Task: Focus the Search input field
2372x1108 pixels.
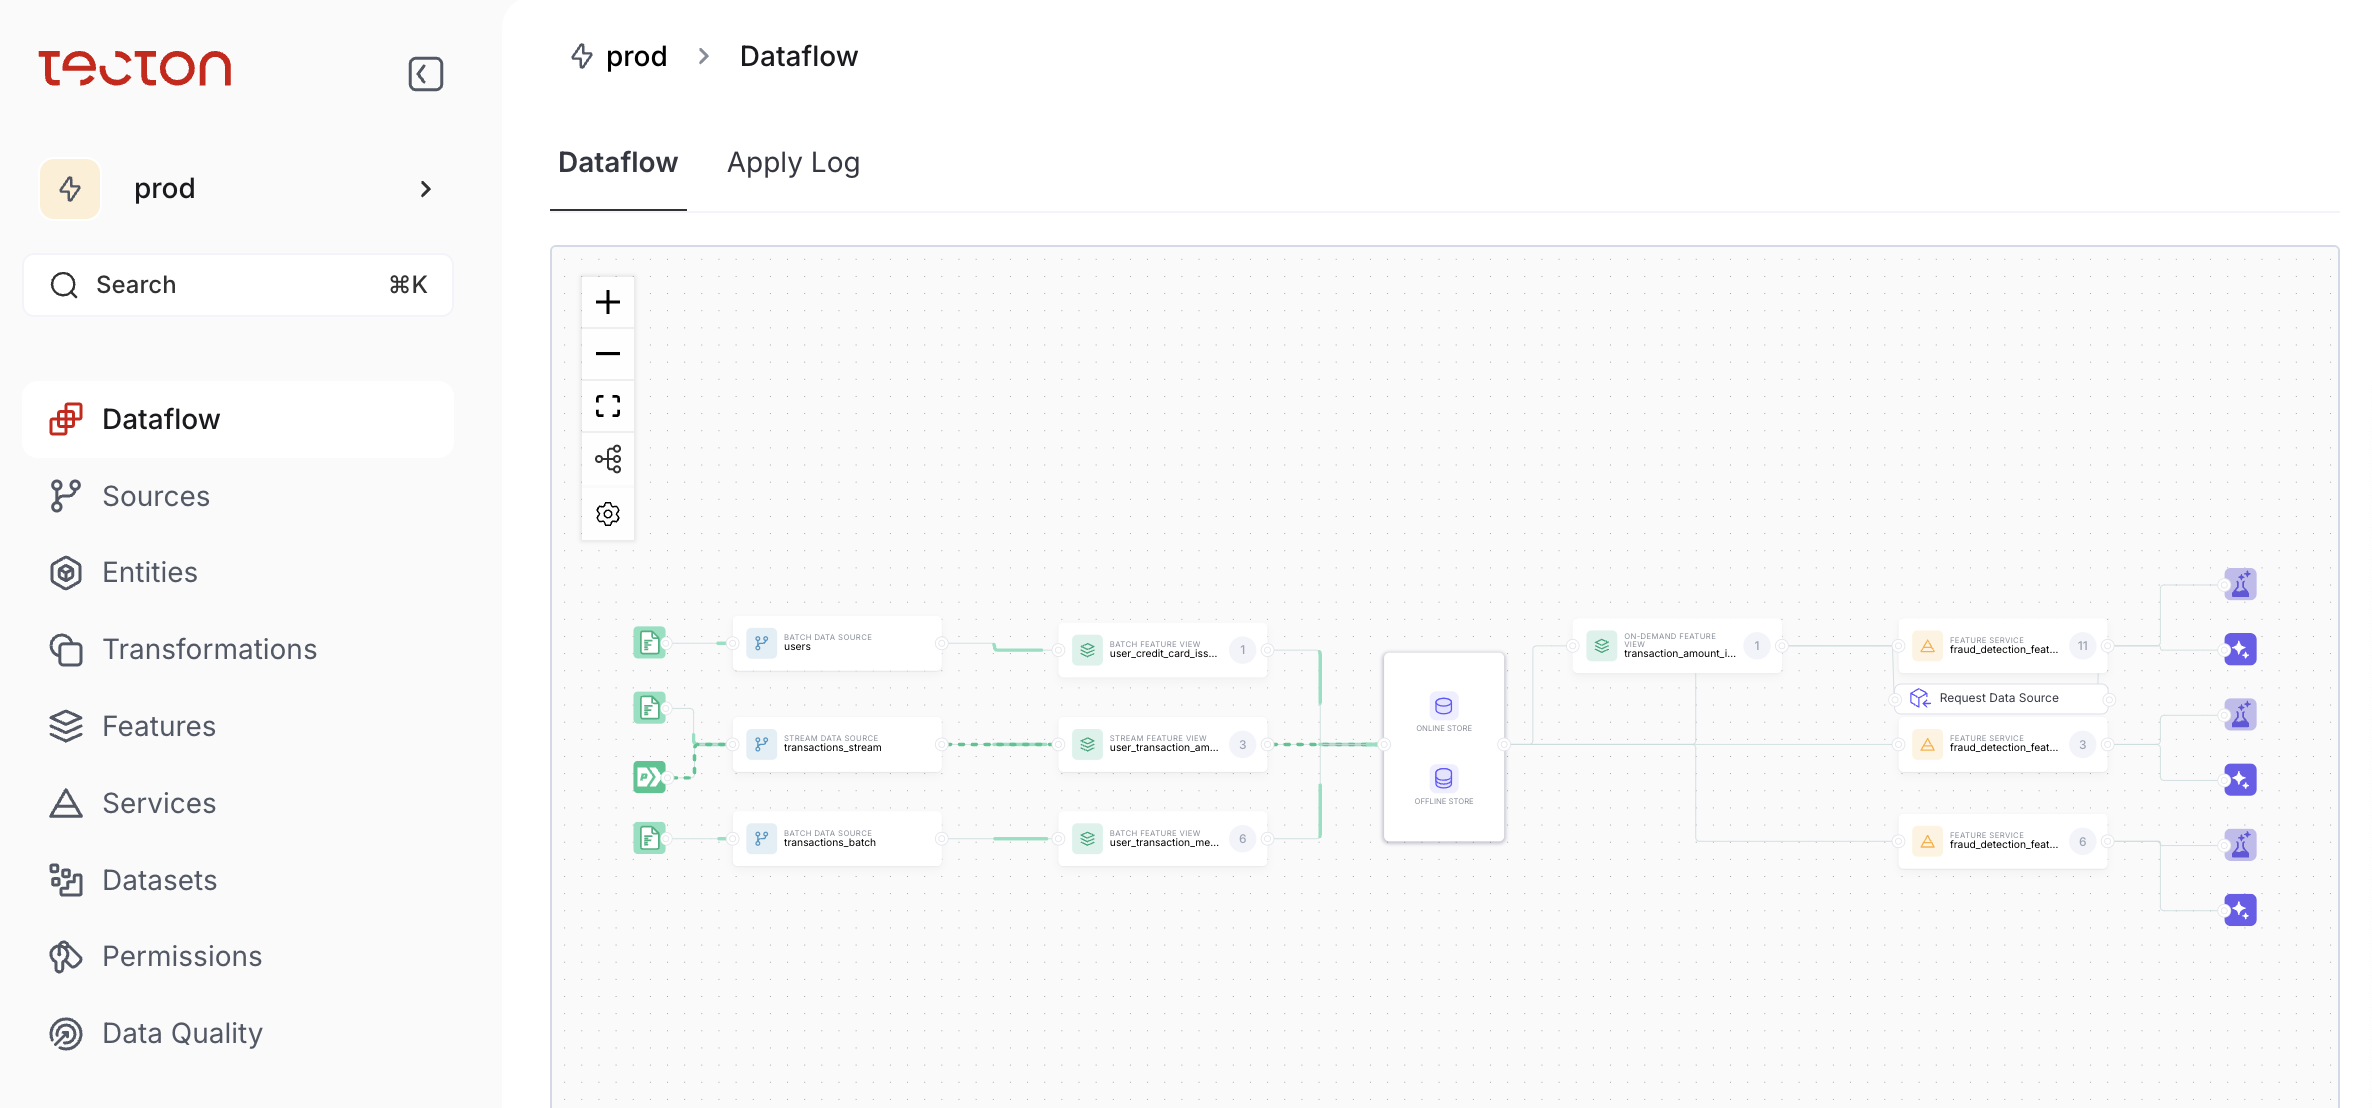Action: pyautogui.click(x=238, y=285)
